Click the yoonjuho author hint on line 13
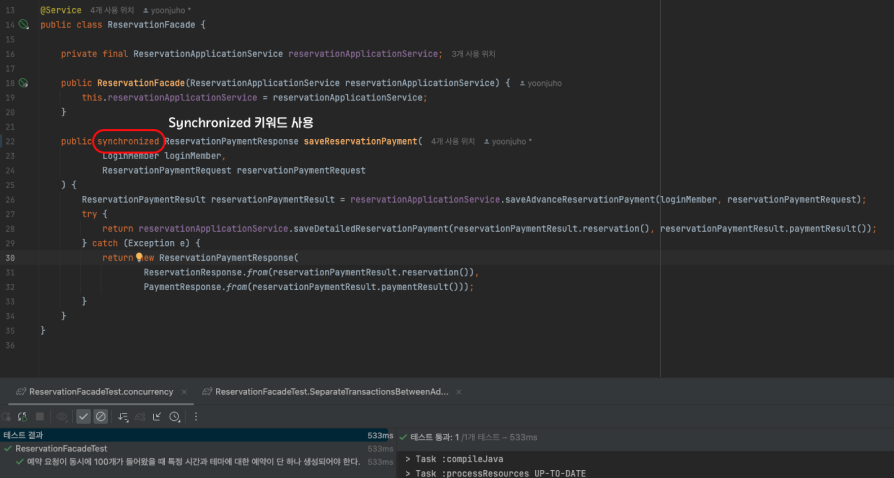The height and width of the screenshot is (478, 894). click(166, 10)
